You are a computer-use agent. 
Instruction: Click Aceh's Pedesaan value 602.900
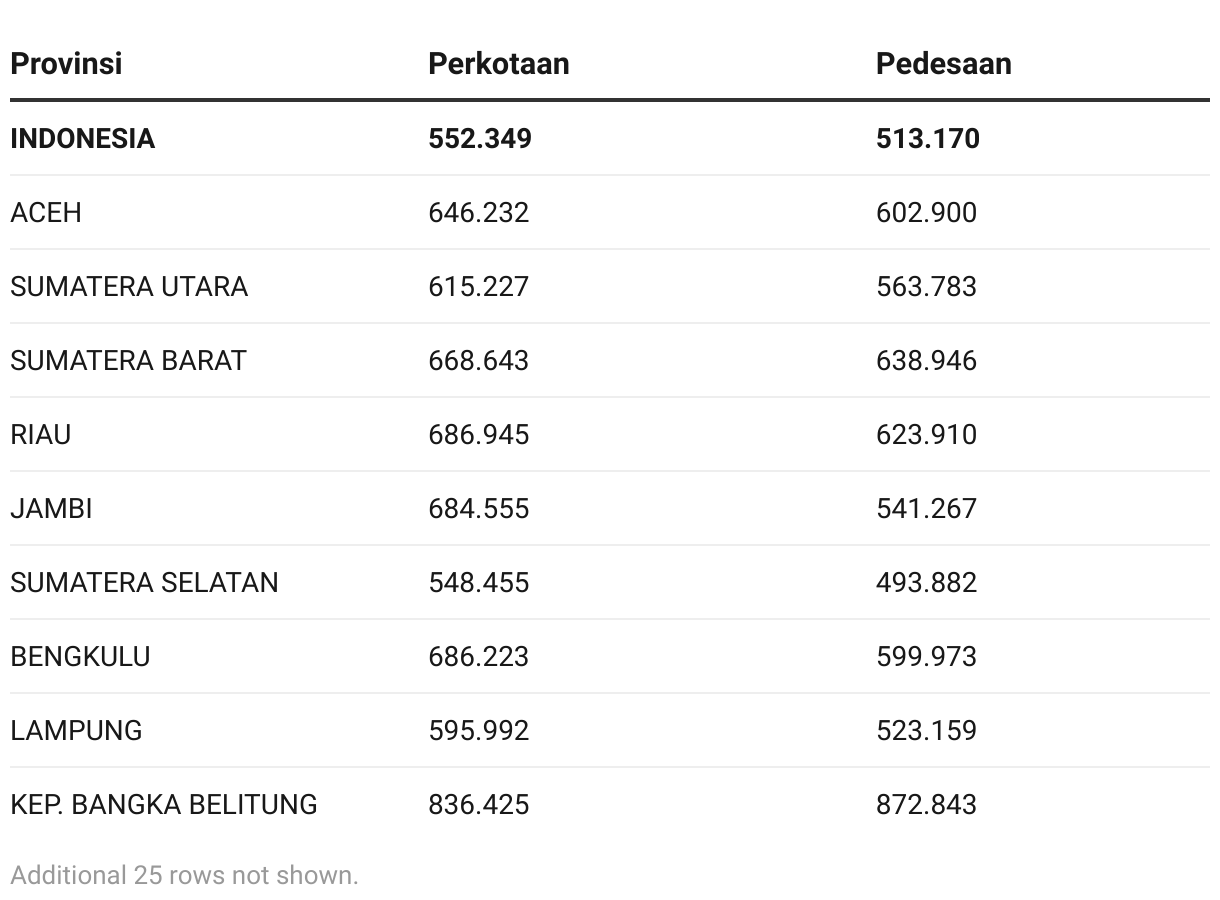tap(927, 212)
